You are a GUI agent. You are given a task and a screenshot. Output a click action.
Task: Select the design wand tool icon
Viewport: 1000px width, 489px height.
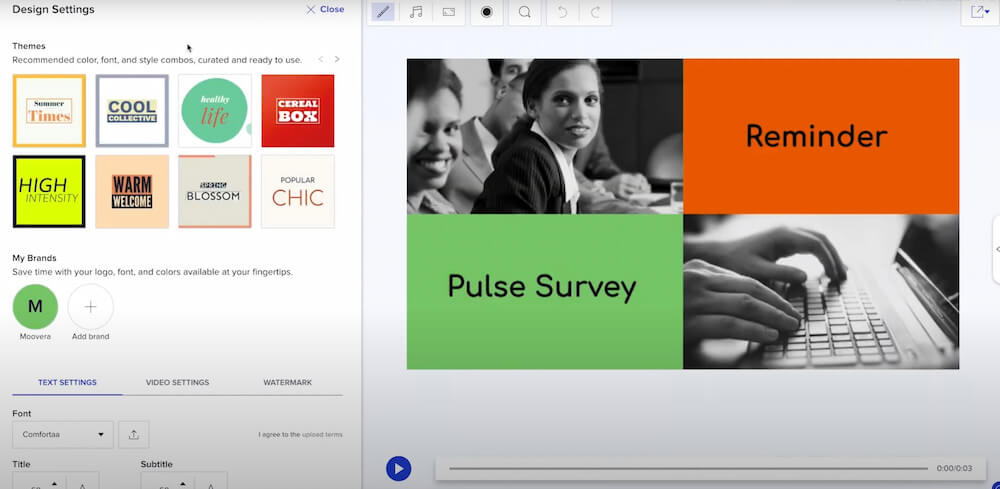[x=382, y=12]
